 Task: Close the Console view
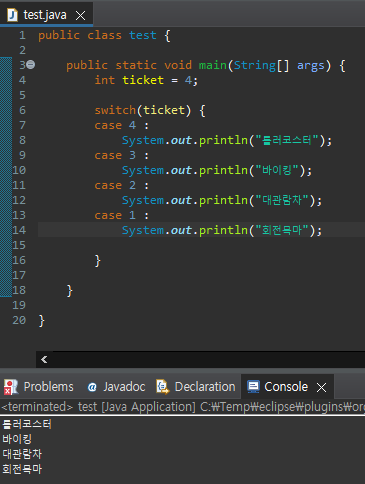click(321, 387)
